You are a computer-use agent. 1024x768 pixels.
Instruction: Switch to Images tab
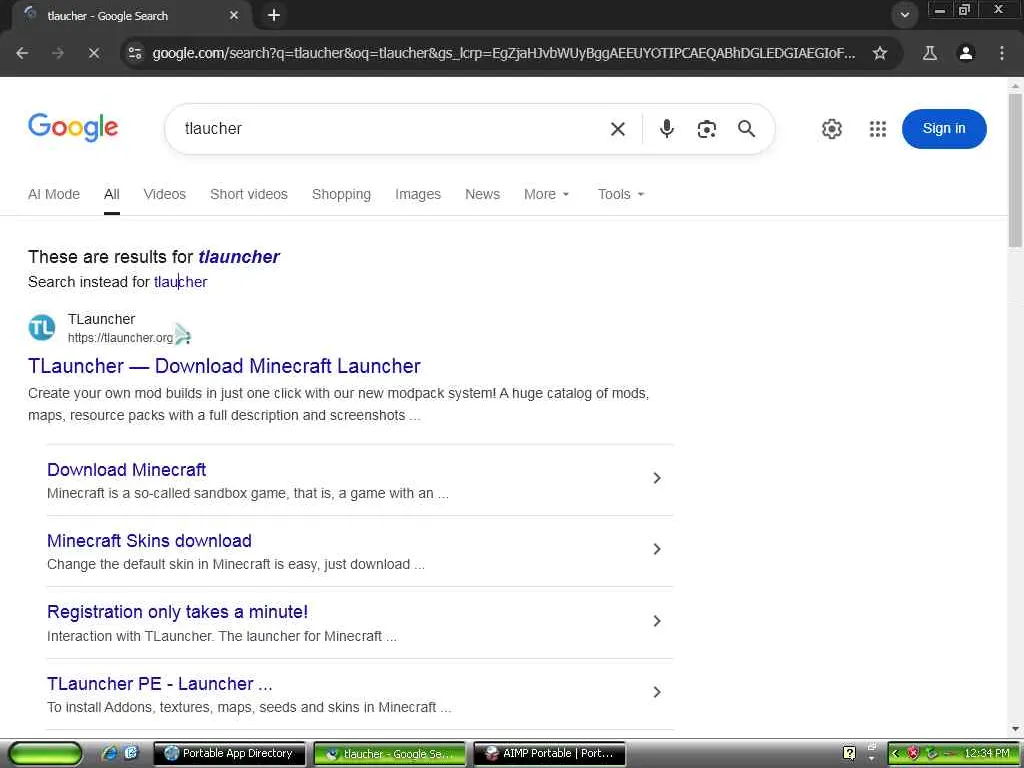tap(418, 194)
